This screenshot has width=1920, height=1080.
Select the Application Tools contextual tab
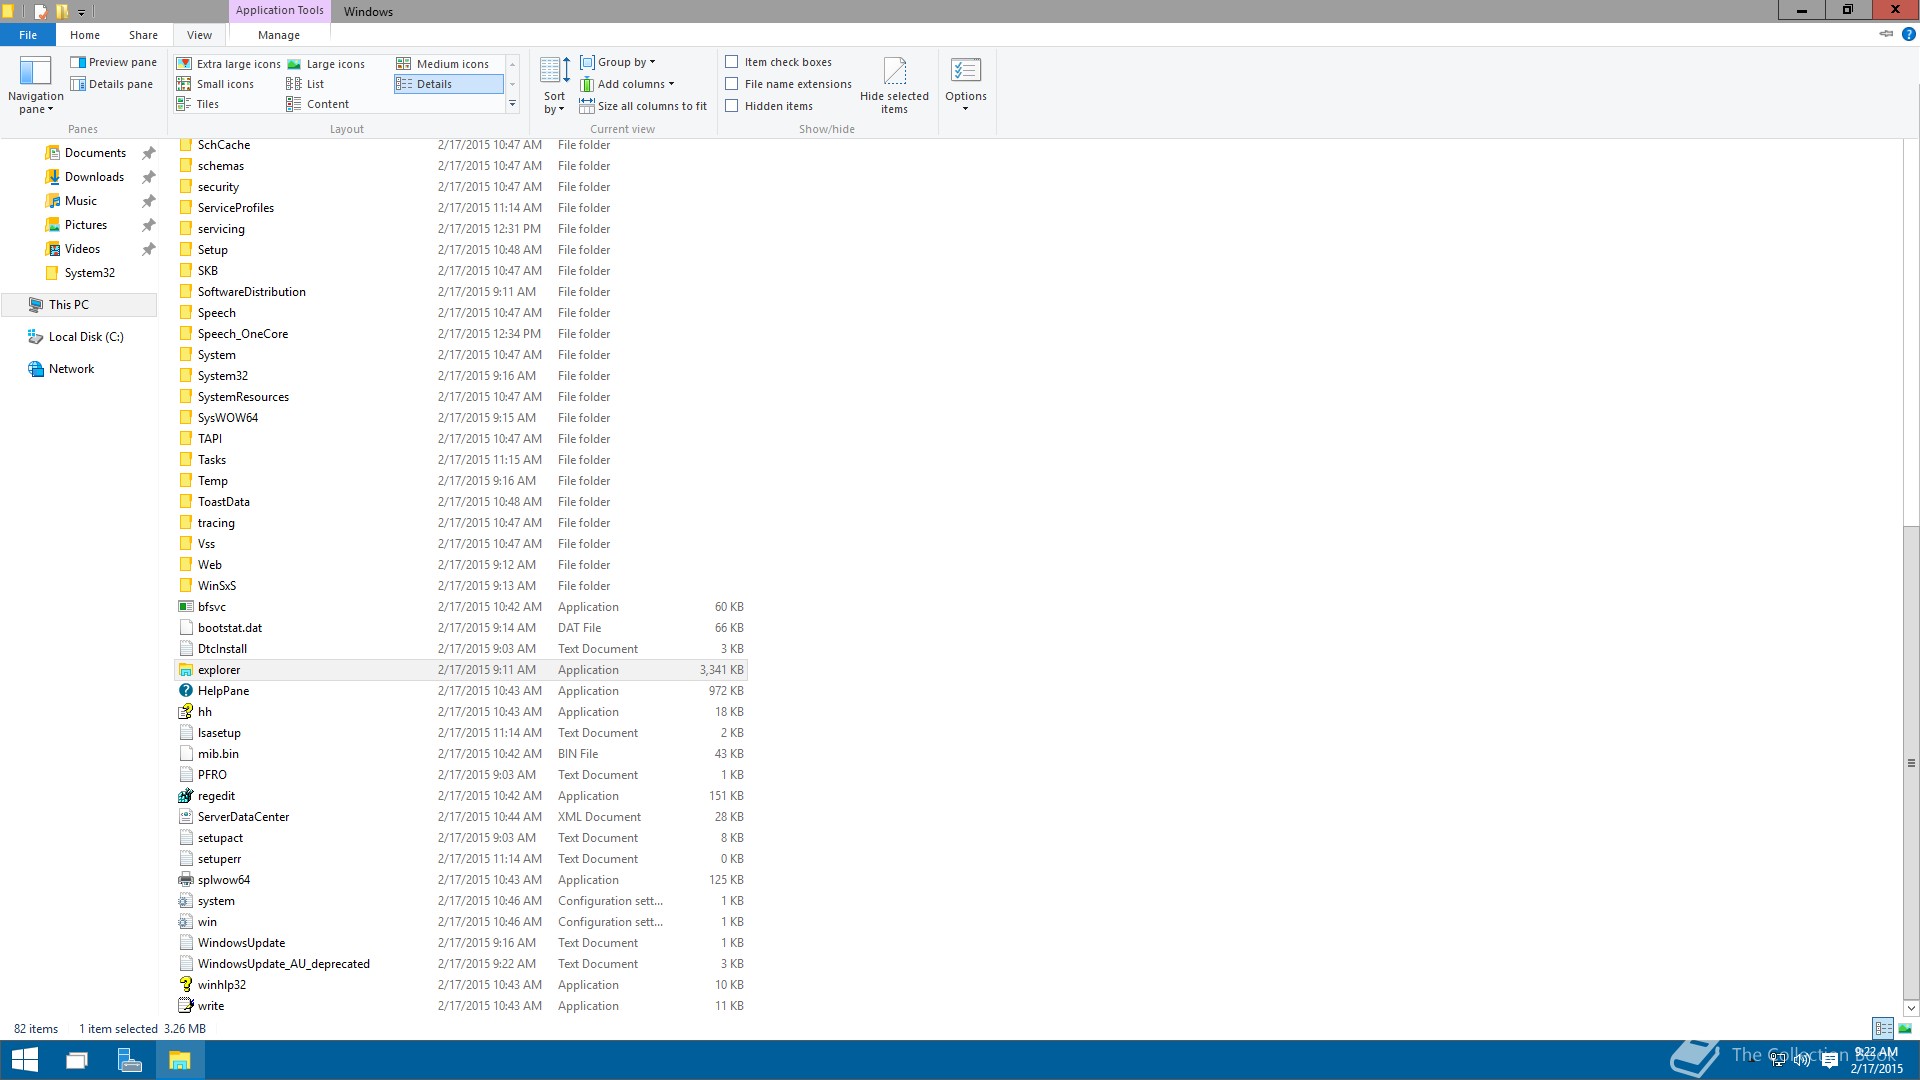(x=279, y=10)
